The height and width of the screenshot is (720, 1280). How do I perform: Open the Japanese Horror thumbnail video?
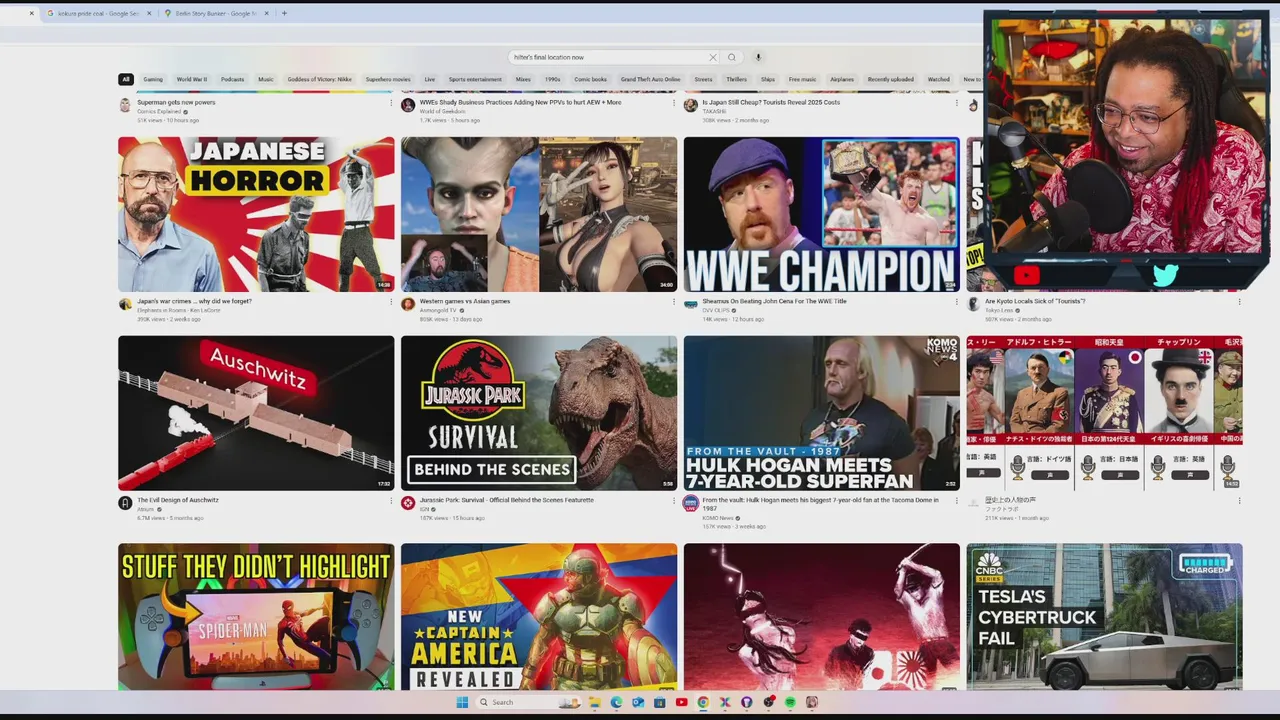[x=256, y=214]
